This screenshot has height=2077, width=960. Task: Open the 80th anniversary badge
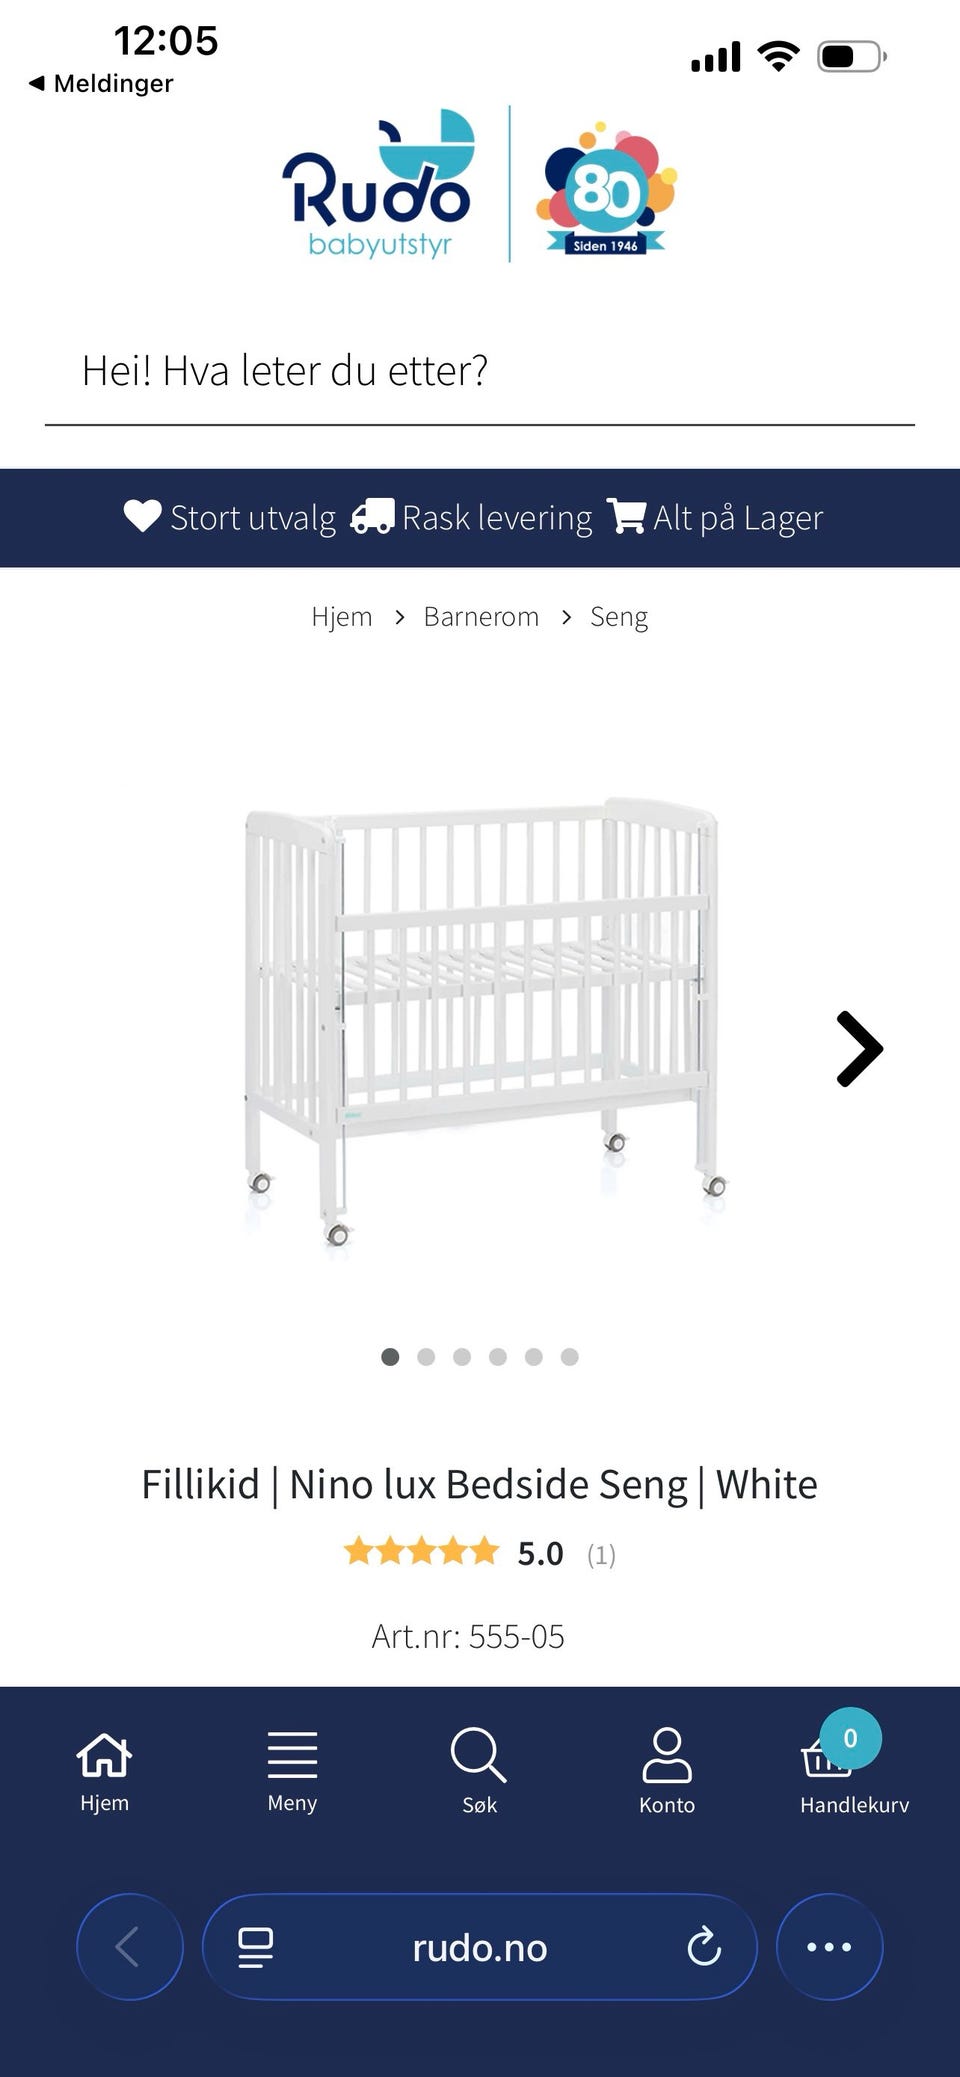606,190
